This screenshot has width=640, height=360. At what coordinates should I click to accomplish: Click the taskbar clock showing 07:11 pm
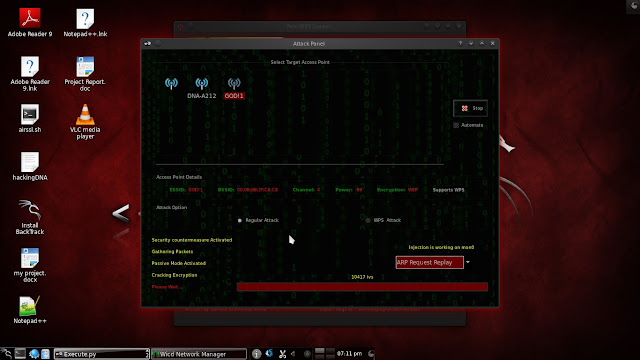[x=349, y=353]
